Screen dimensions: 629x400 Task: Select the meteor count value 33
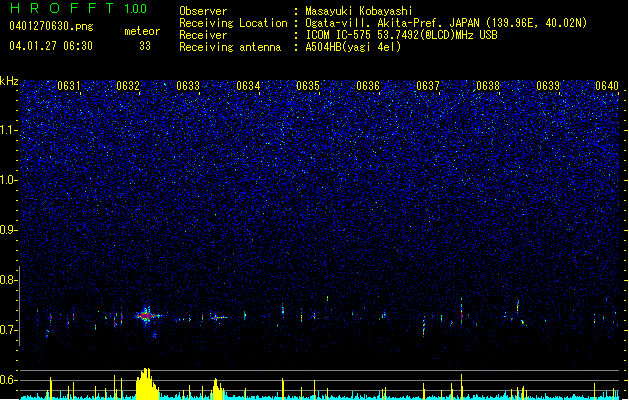point(145,46)
